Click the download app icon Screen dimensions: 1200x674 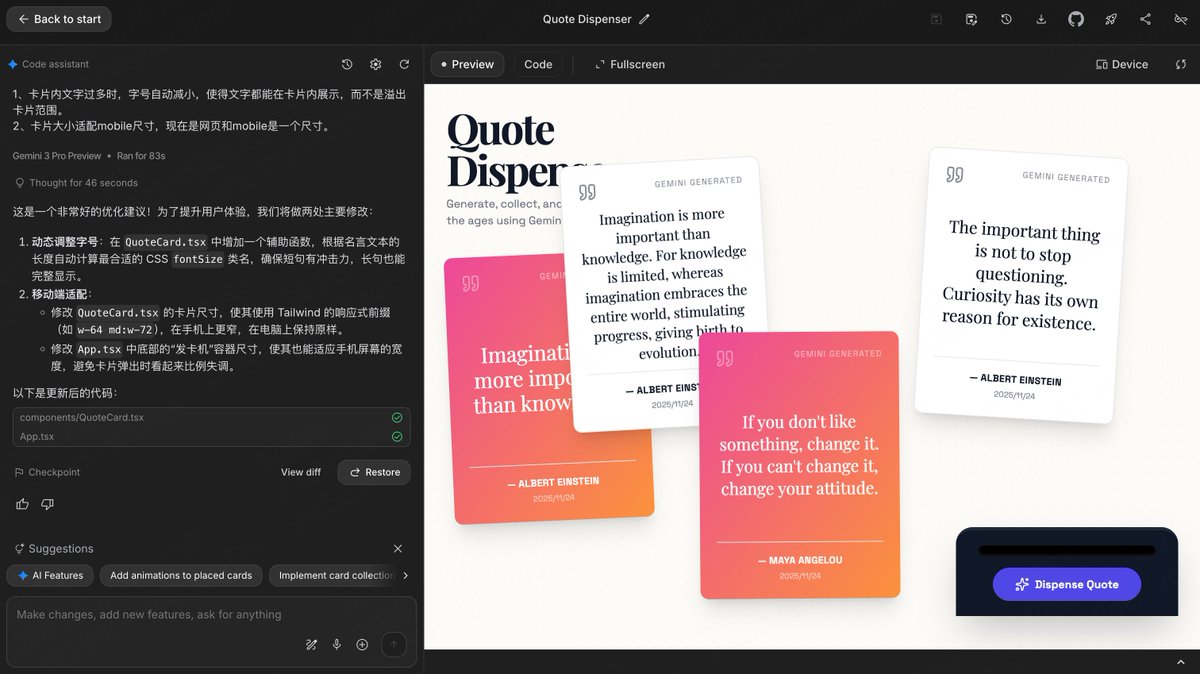(1041, 19)
